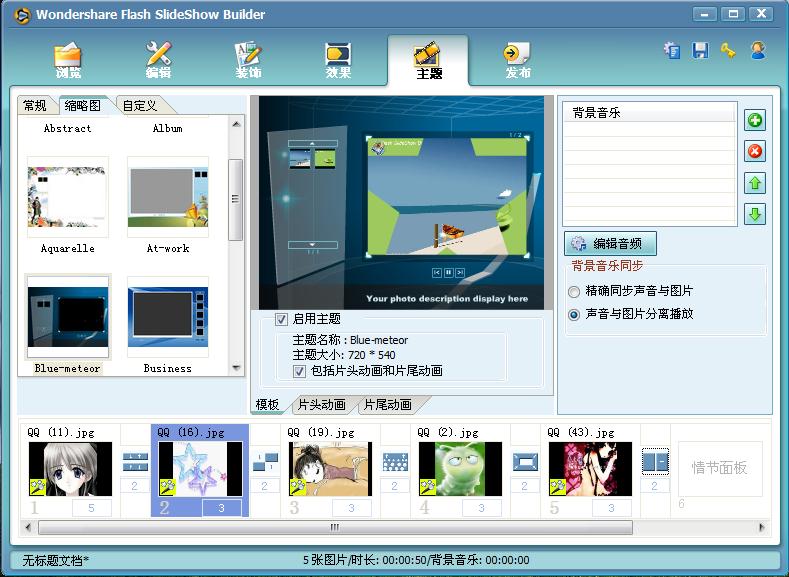This screenshot has height=577, width=789.
Task: Click the user profile icon top right
Action: tap(758, 50)
